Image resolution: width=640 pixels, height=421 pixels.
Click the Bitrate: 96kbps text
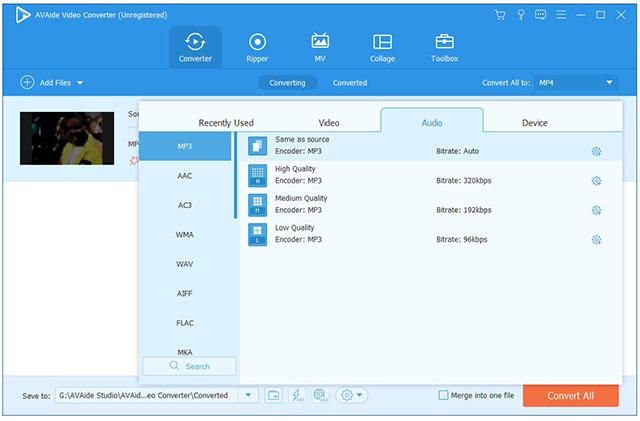(462, 239)
